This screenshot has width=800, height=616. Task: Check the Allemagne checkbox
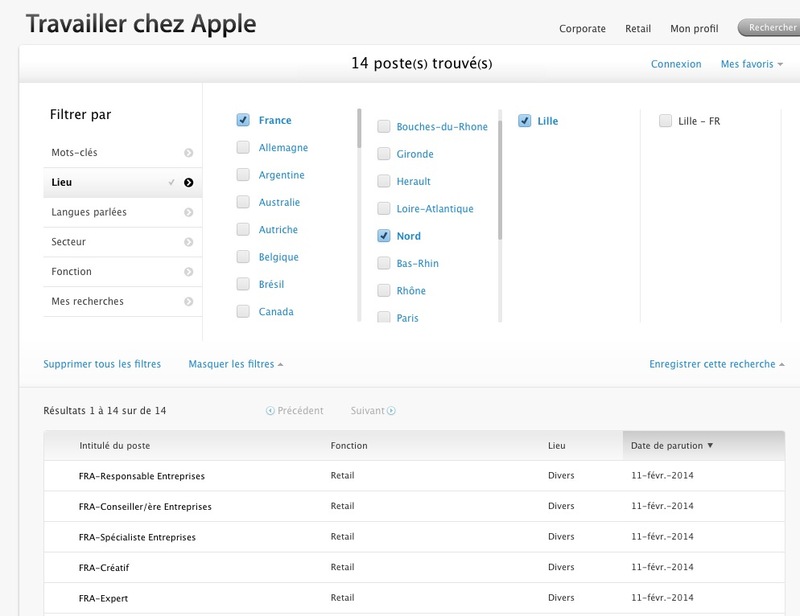click(243, 147)
